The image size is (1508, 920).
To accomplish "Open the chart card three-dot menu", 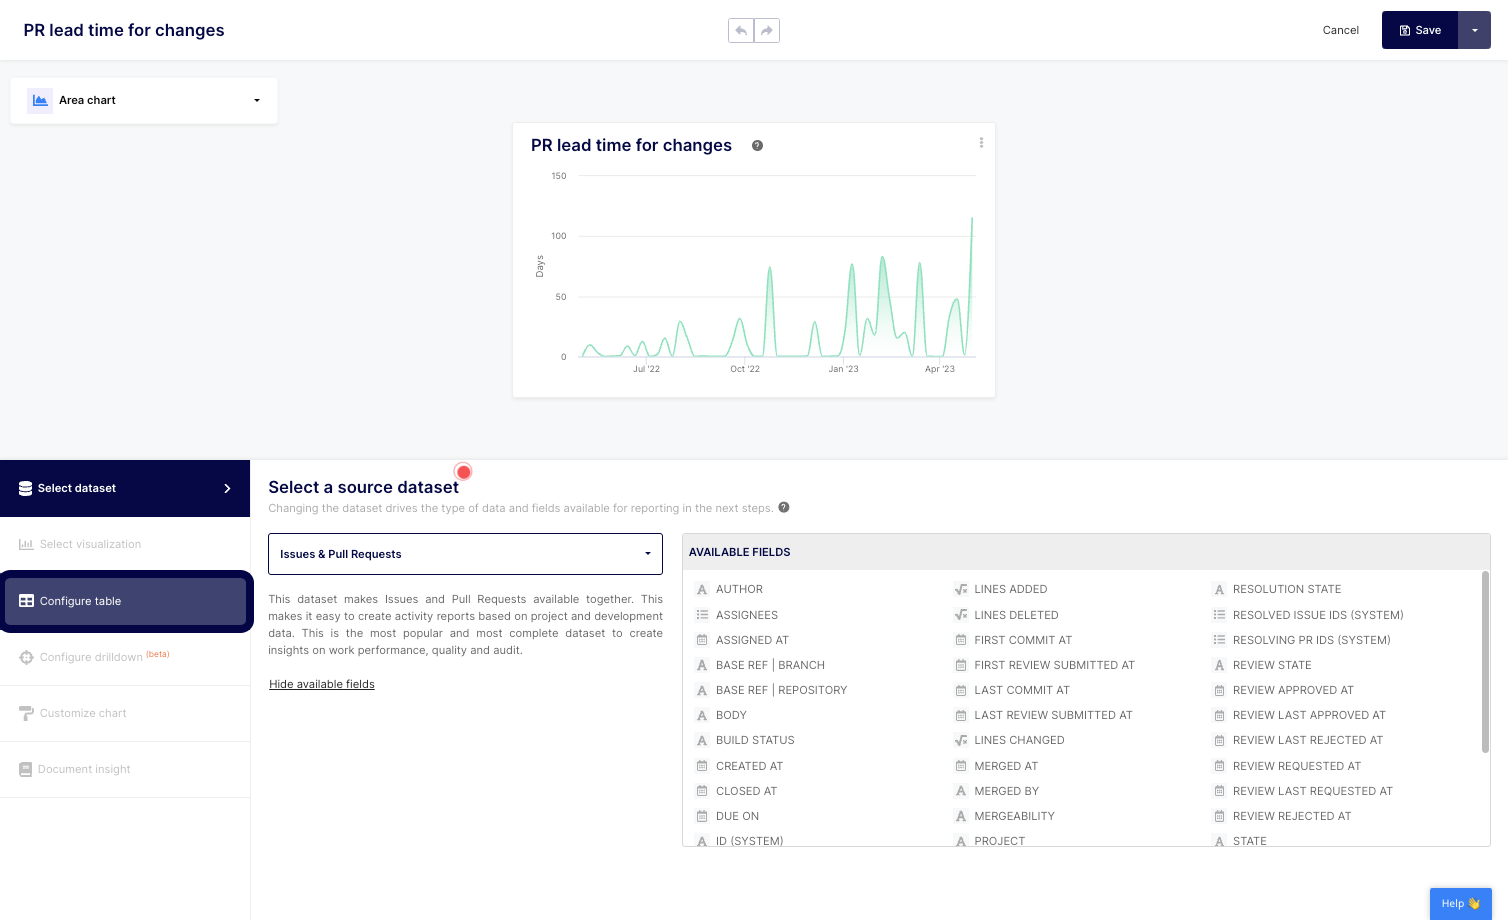I will 981,143.
